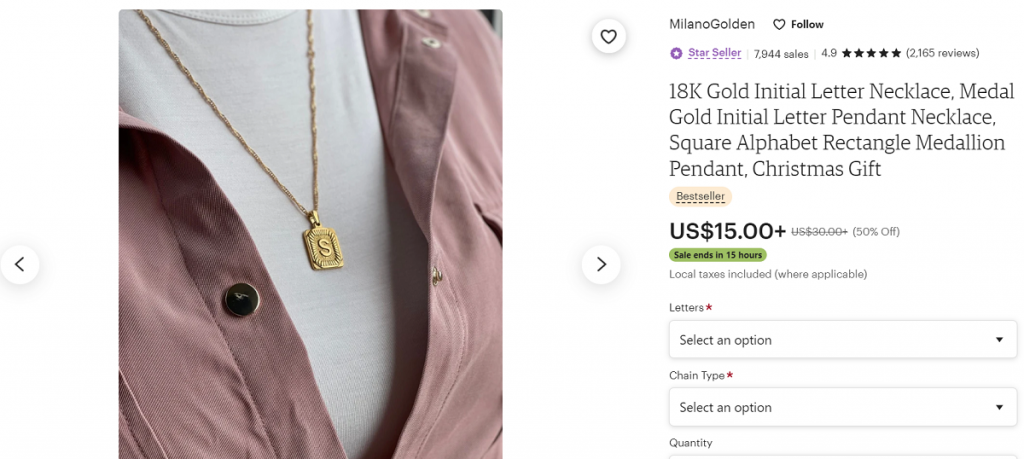Favorite this necklace with the heart icon
Screen dimensions: 1024x459
point(608,37)
